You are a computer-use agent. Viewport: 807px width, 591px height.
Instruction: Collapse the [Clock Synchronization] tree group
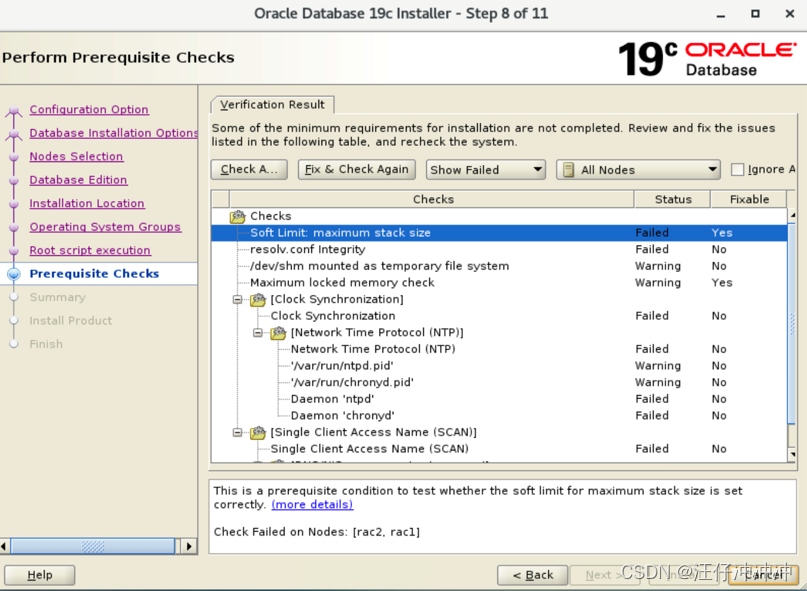click(x=237, y=299)
